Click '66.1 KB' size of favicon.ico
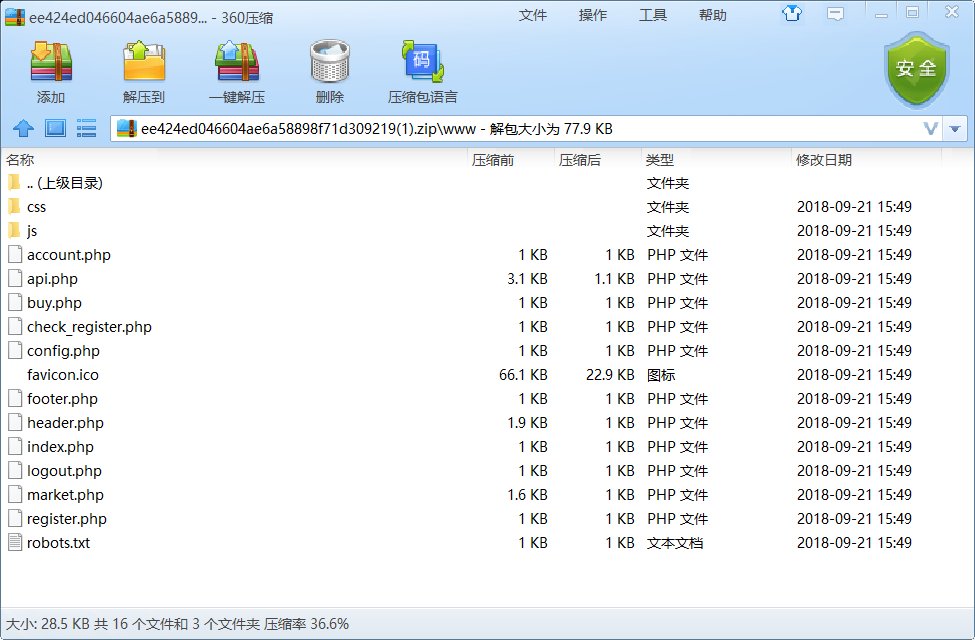This screenshot has width=975, height=640. tap(523, 374)
